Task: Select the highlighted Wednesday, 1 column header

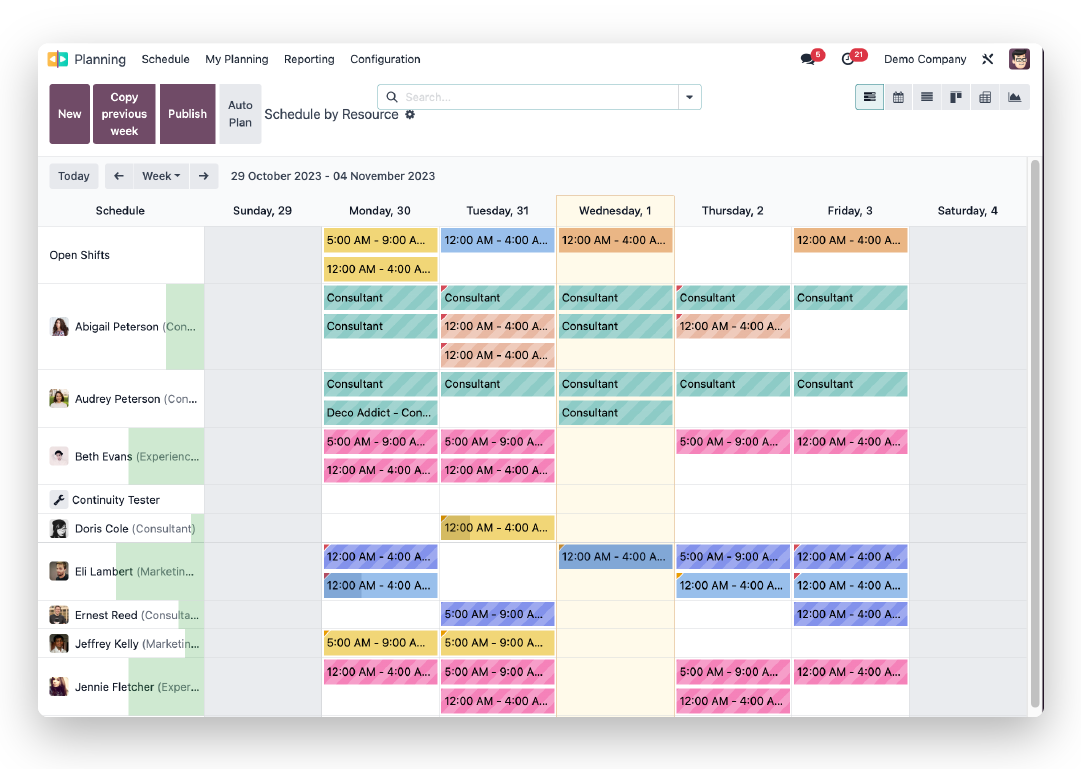Action: pos(614,210)
